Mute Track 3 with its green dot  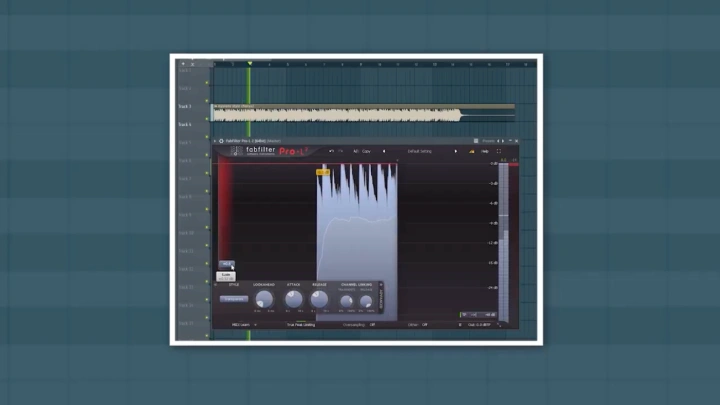point(207,118)
